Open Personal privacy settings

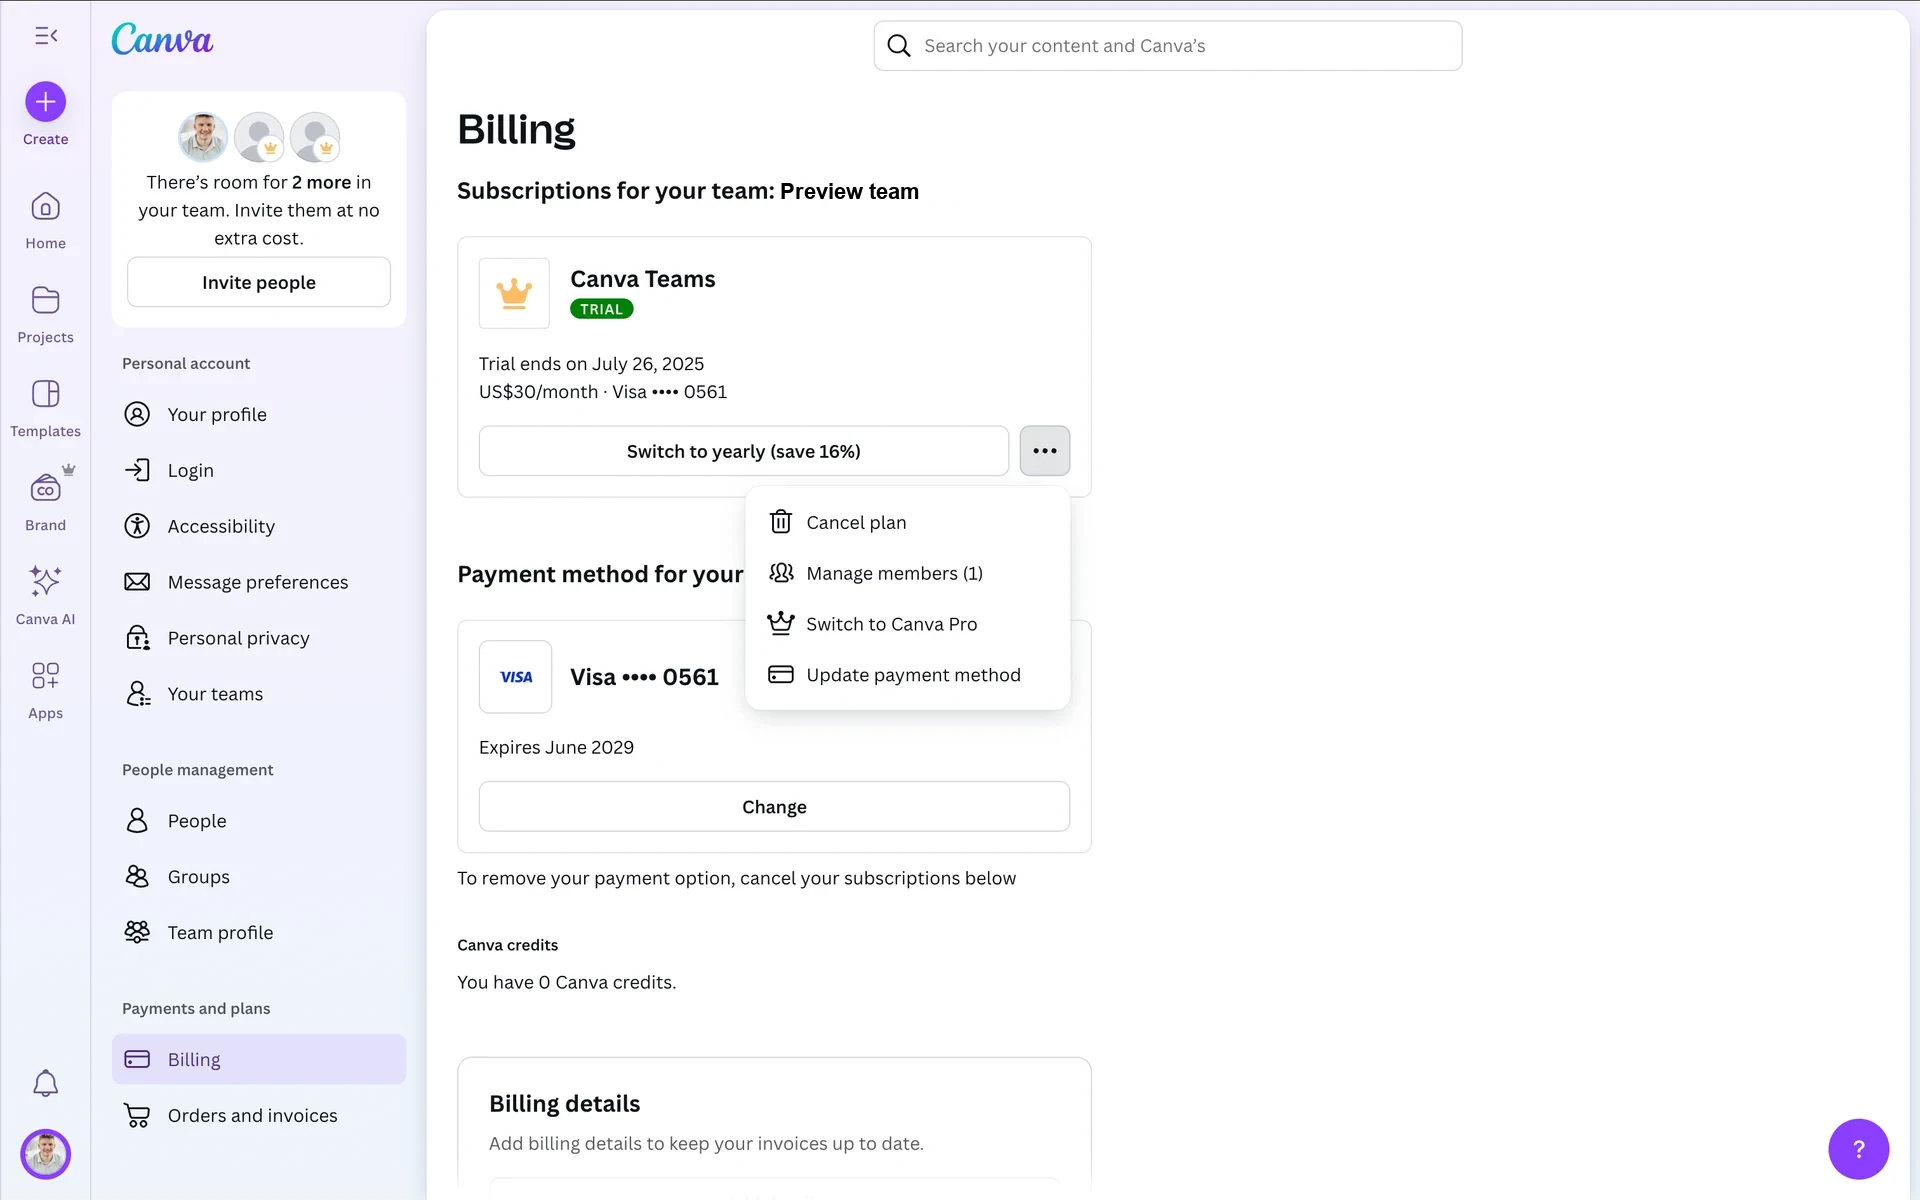click(x=259, y=638)
